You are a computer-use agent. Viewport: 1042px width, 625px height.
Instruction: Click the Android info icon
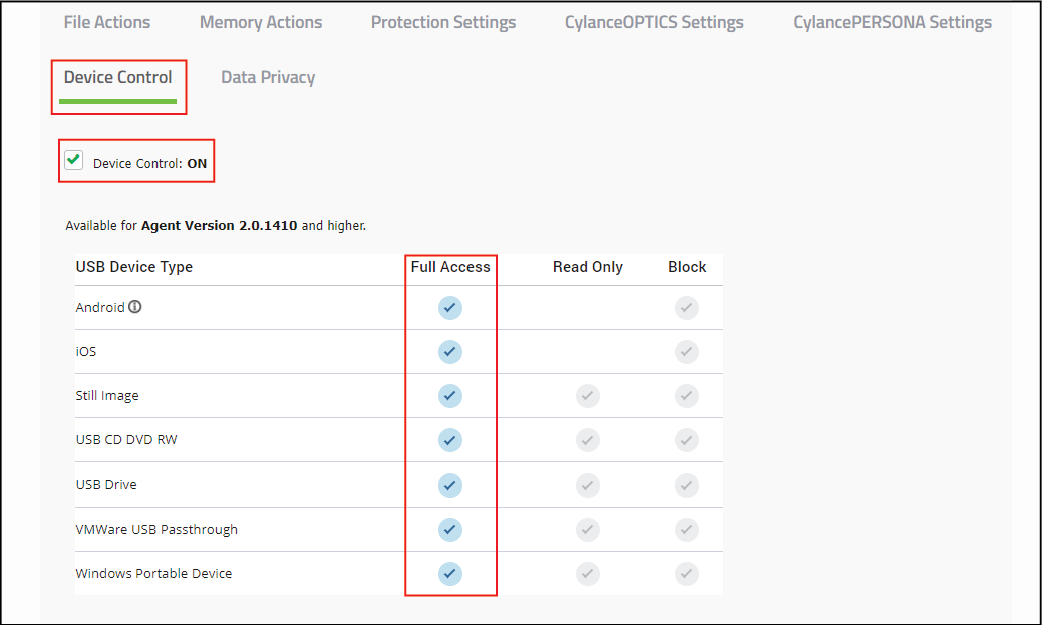pos(135,307)
